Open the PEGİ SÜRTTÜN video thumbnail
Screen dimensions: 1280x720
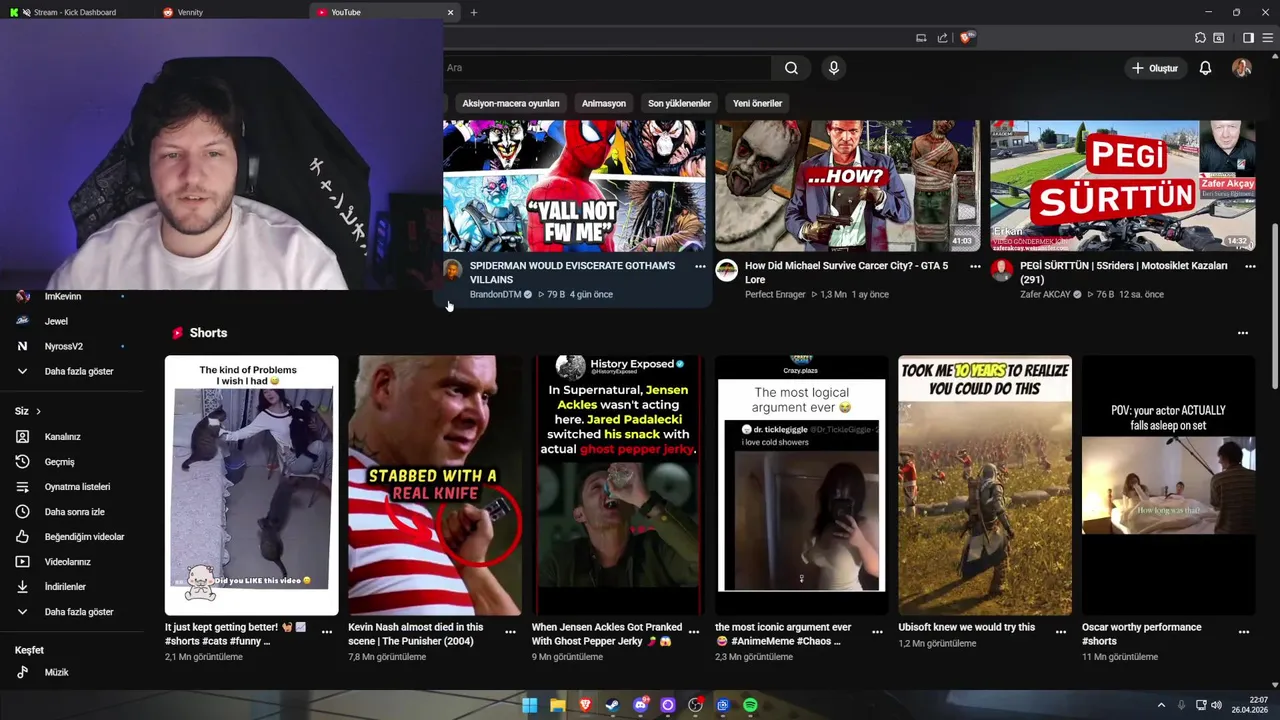1122,186
